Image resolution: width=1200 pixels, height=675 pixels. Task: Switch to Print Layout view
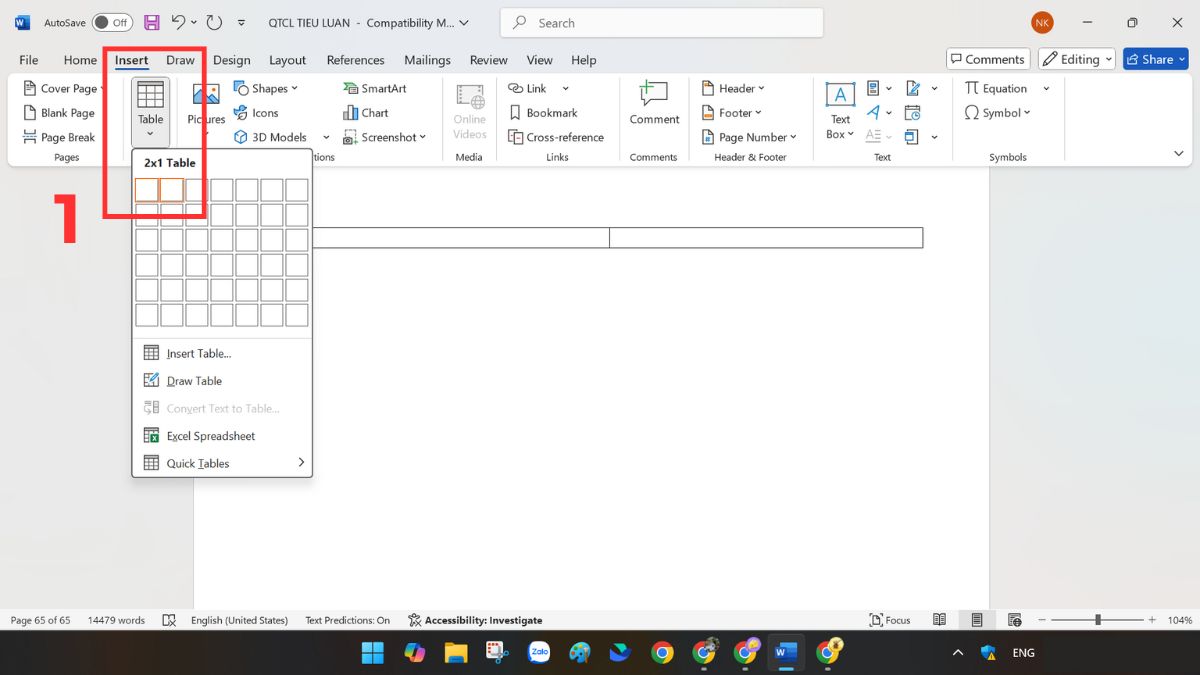coord(977,620)
